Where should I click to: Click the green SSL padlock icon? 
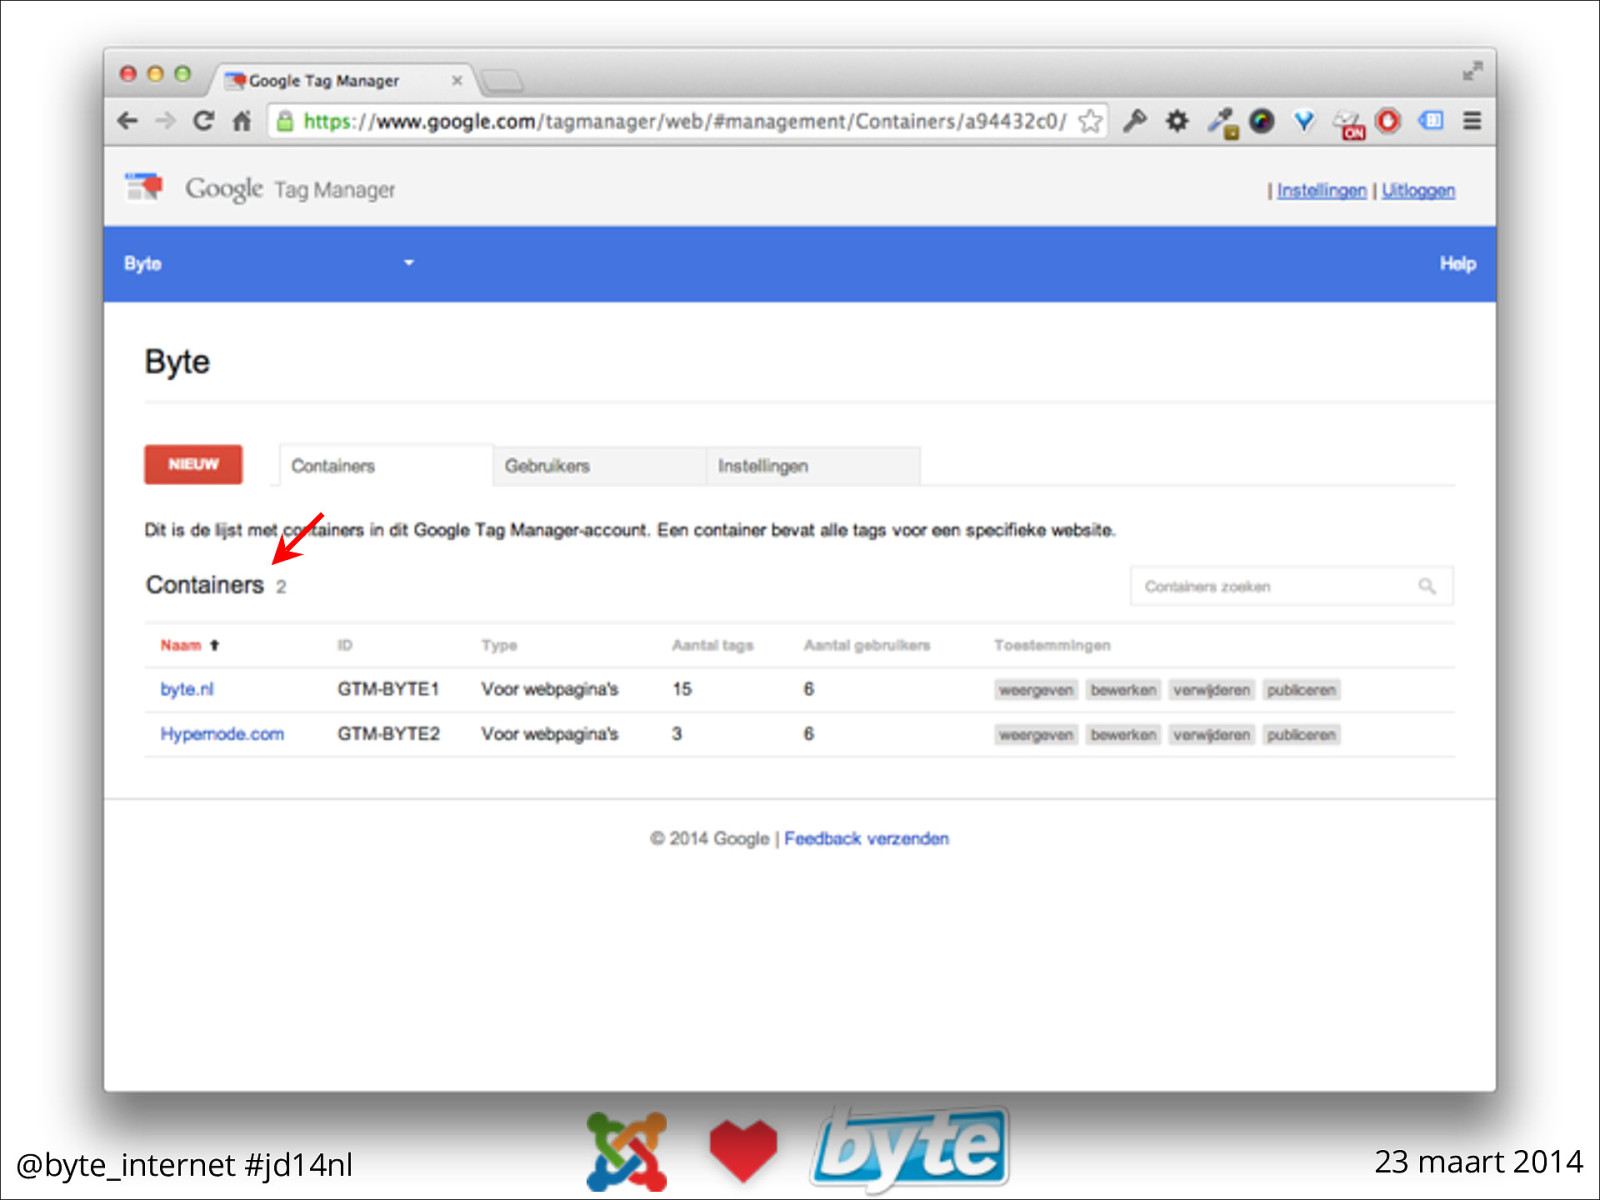(285, 121)
